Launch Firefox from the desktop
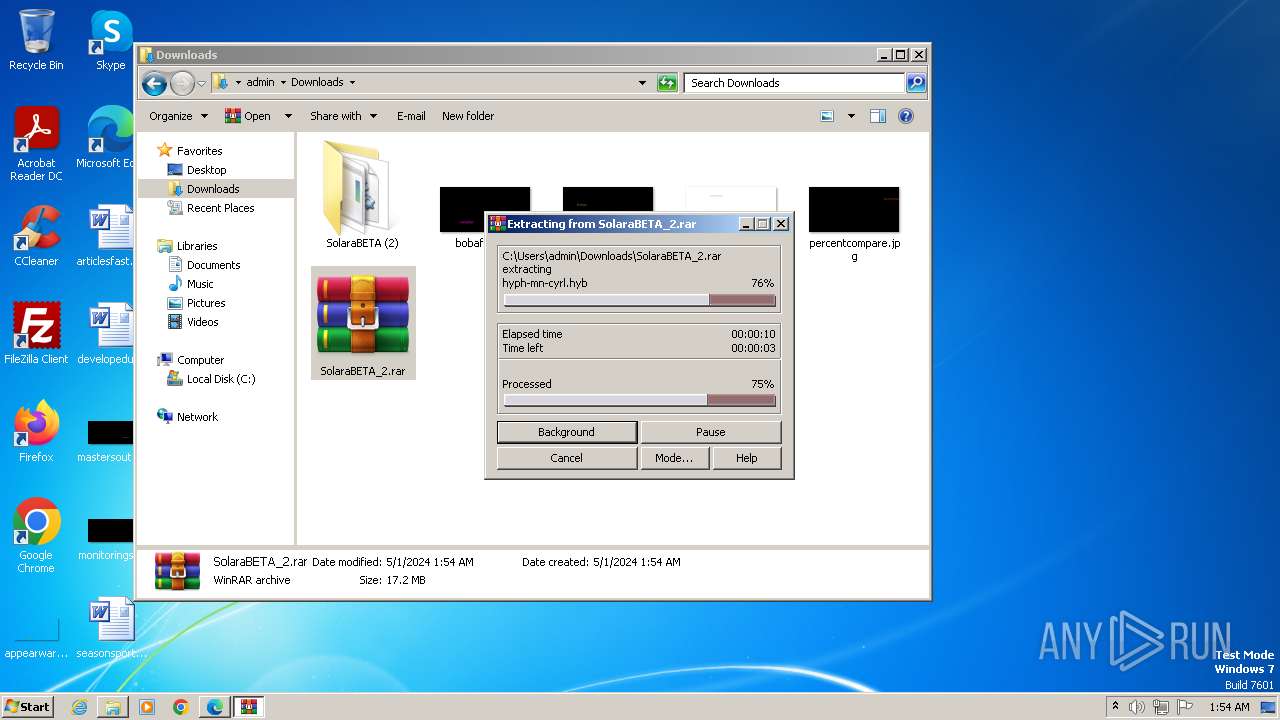Viewport: 1280px width, 720px height. click(x=36, y=432)
